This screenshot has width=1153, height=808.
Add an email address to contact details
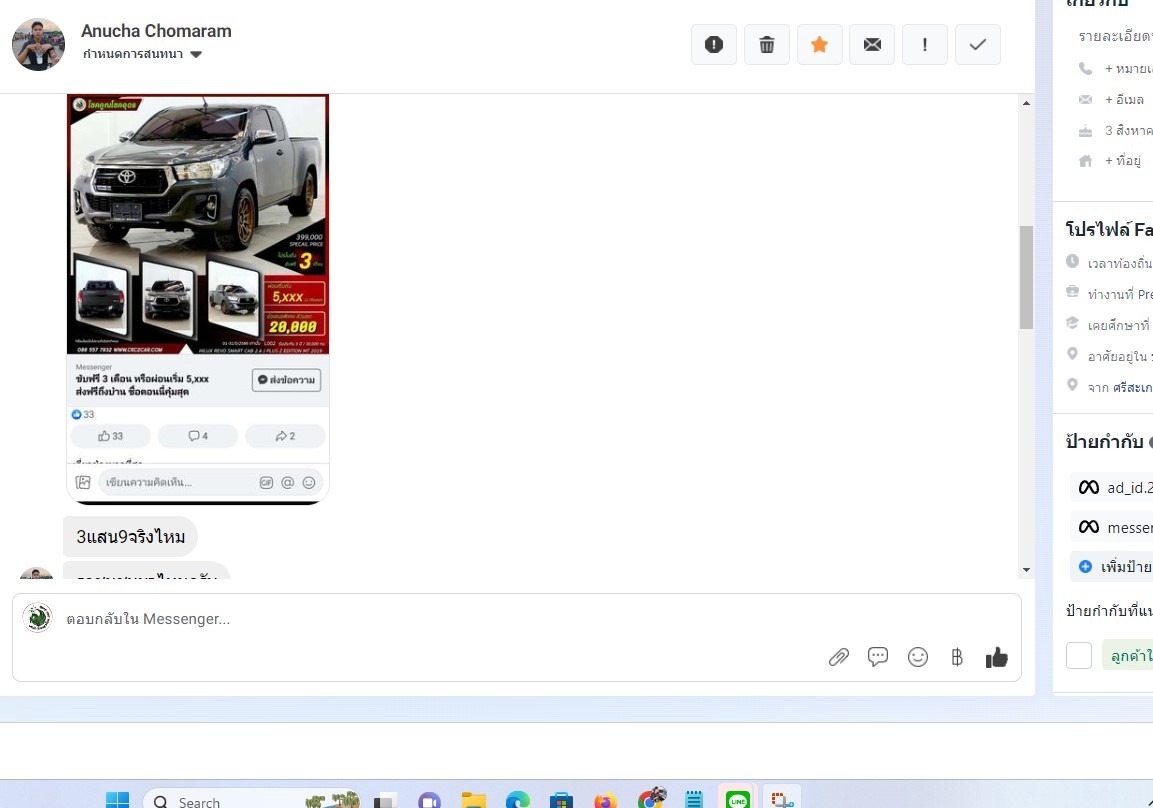pyautogui.click(x=1127, y=100)
